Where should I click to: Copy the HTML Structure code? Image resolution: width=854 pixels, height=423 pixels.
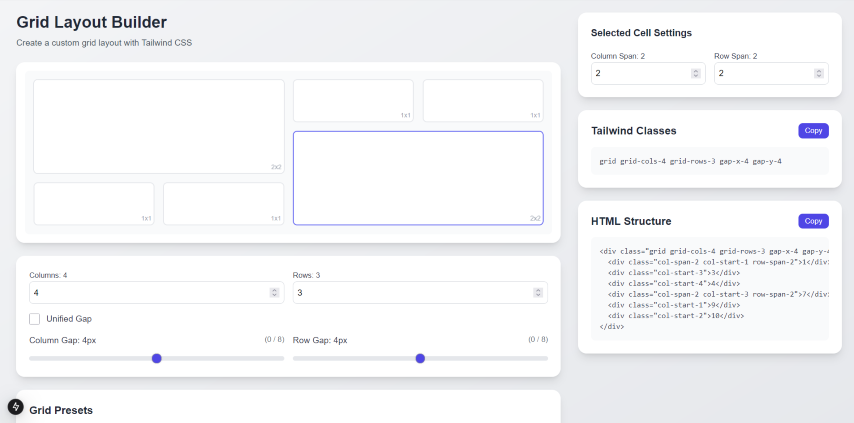[x=813, y=221]
